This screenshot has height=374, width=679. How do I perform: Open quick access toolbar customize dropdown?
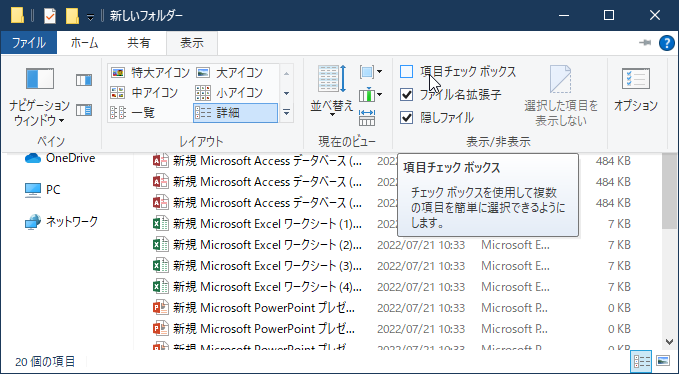90,17
